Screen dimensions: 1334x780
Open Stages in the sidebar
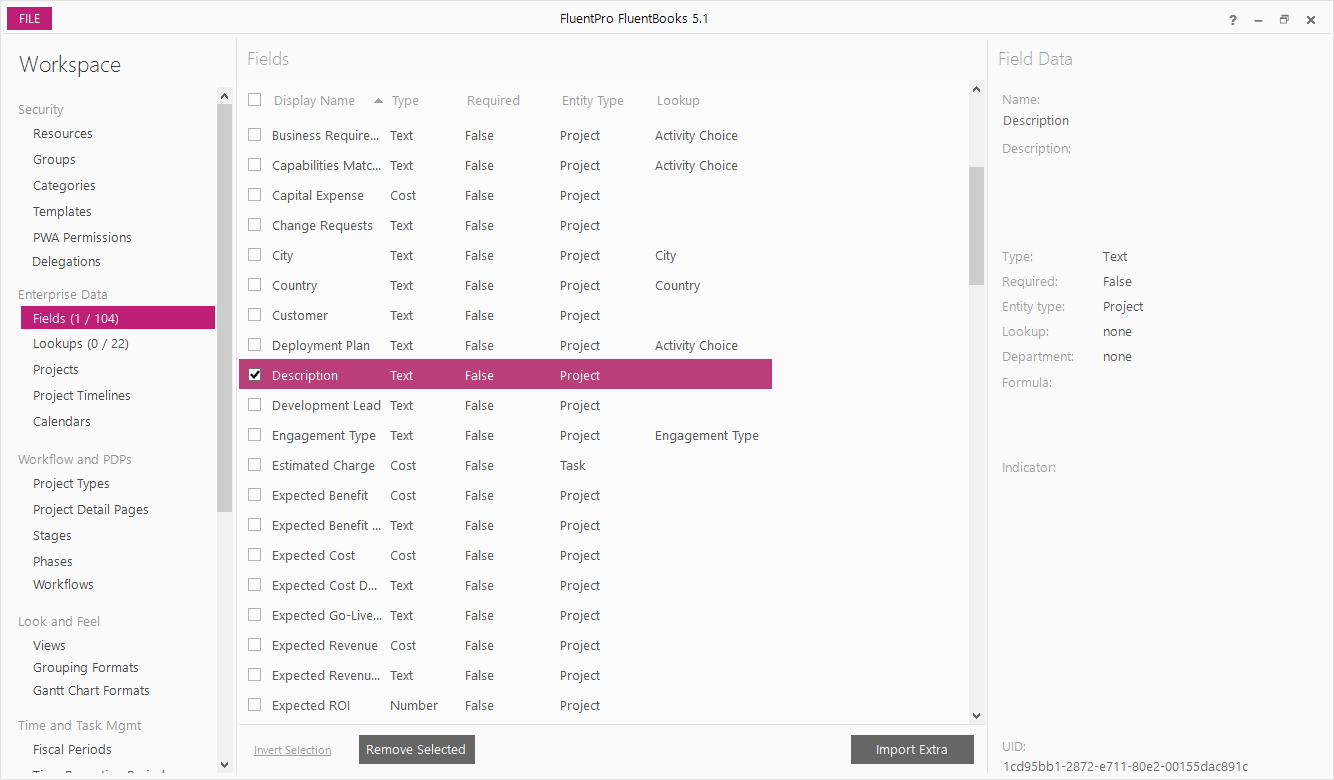52,536
